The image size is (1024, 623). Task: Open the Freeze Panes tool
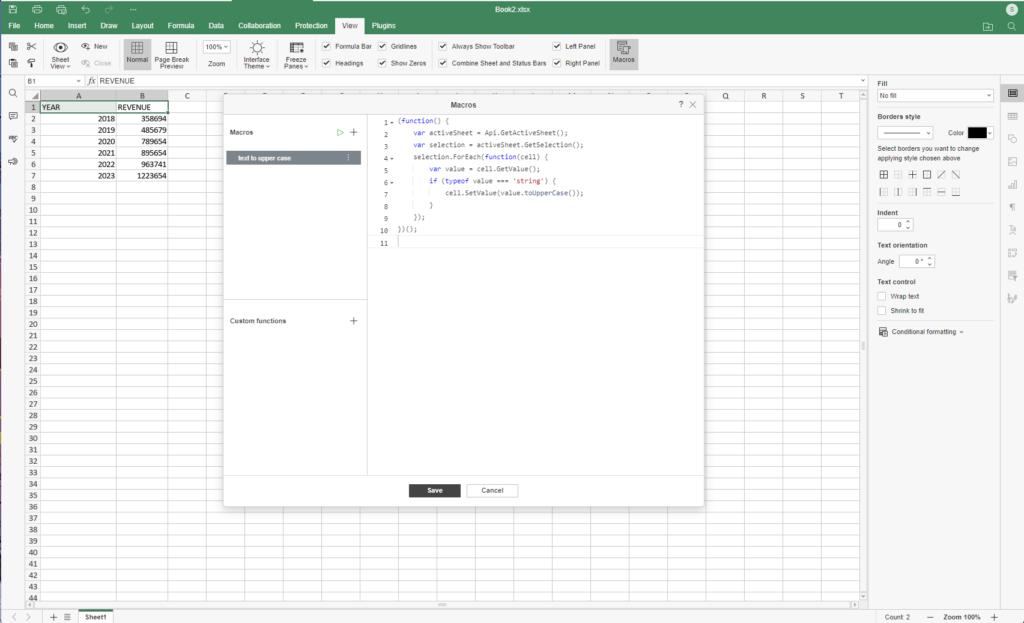(296, 54)
